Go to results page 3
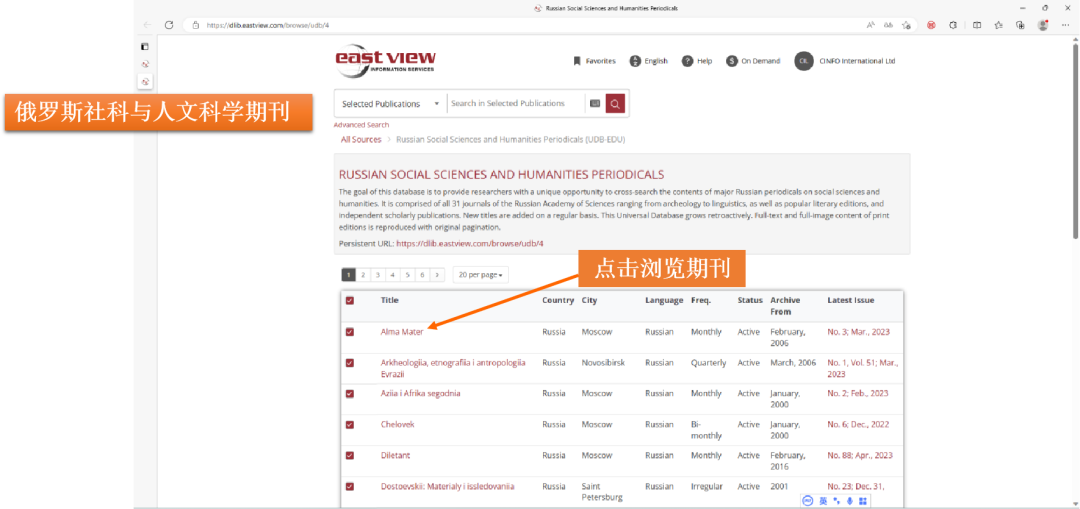The height and width of the screenshot is (509, 1080). (377, 274)
